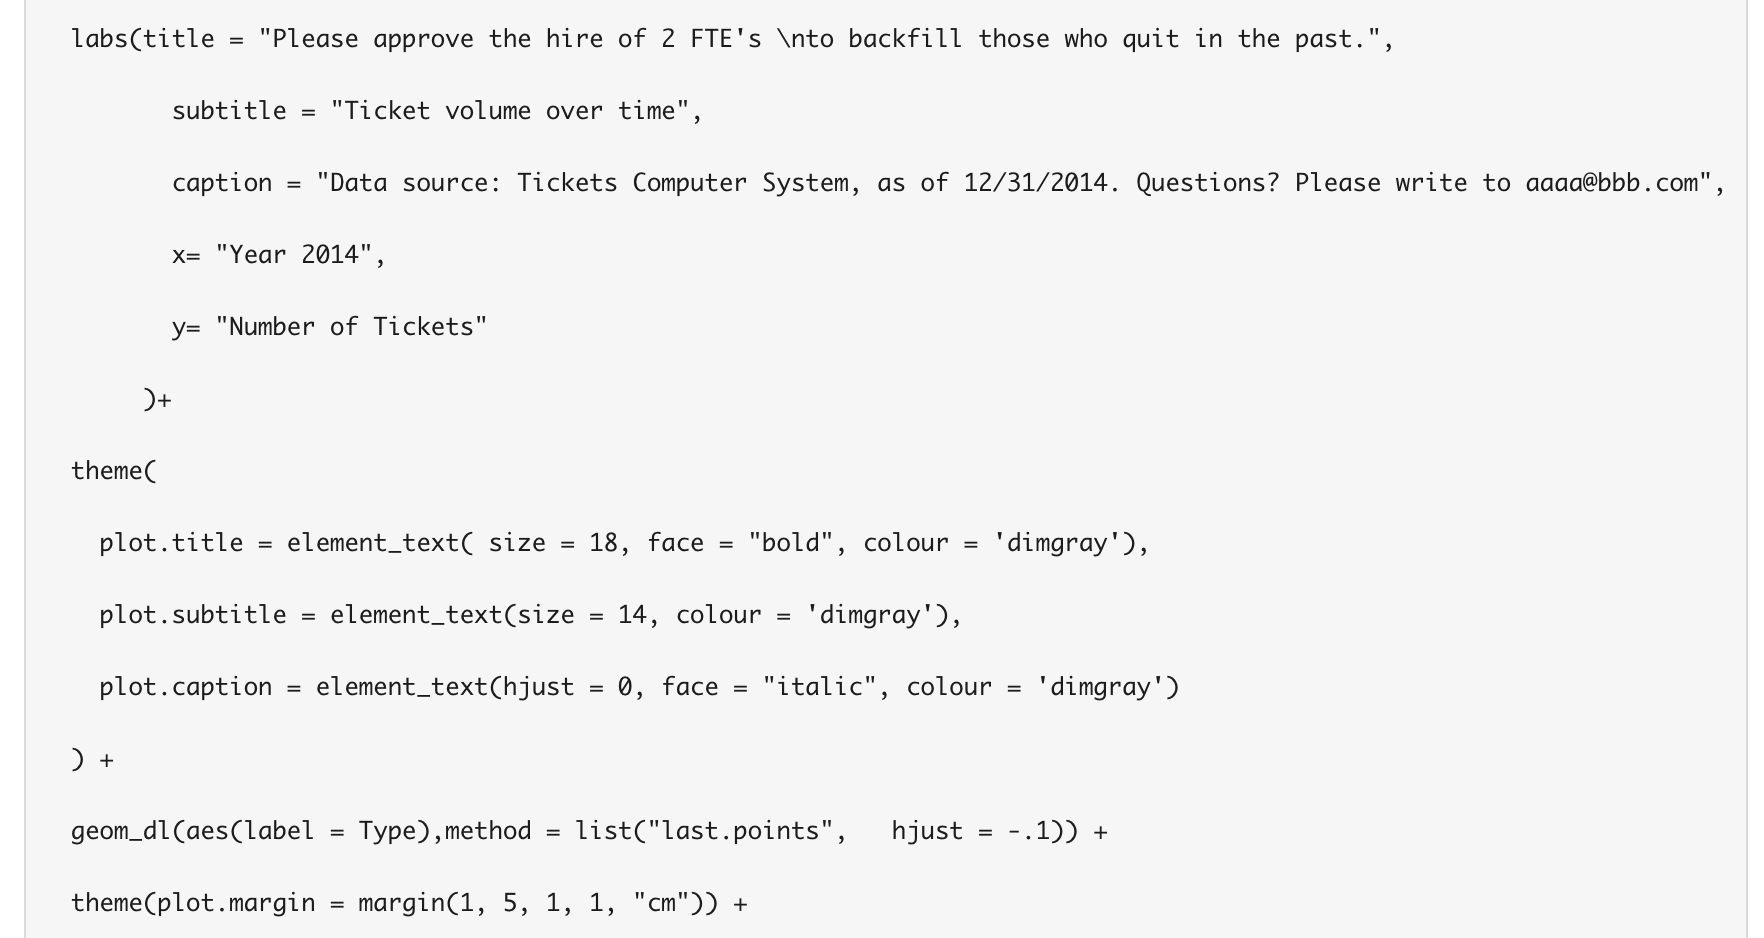Click the email aaaa@bbb.com in caption
Viewport: 1764px width, 938px height.
(1611, 183)
